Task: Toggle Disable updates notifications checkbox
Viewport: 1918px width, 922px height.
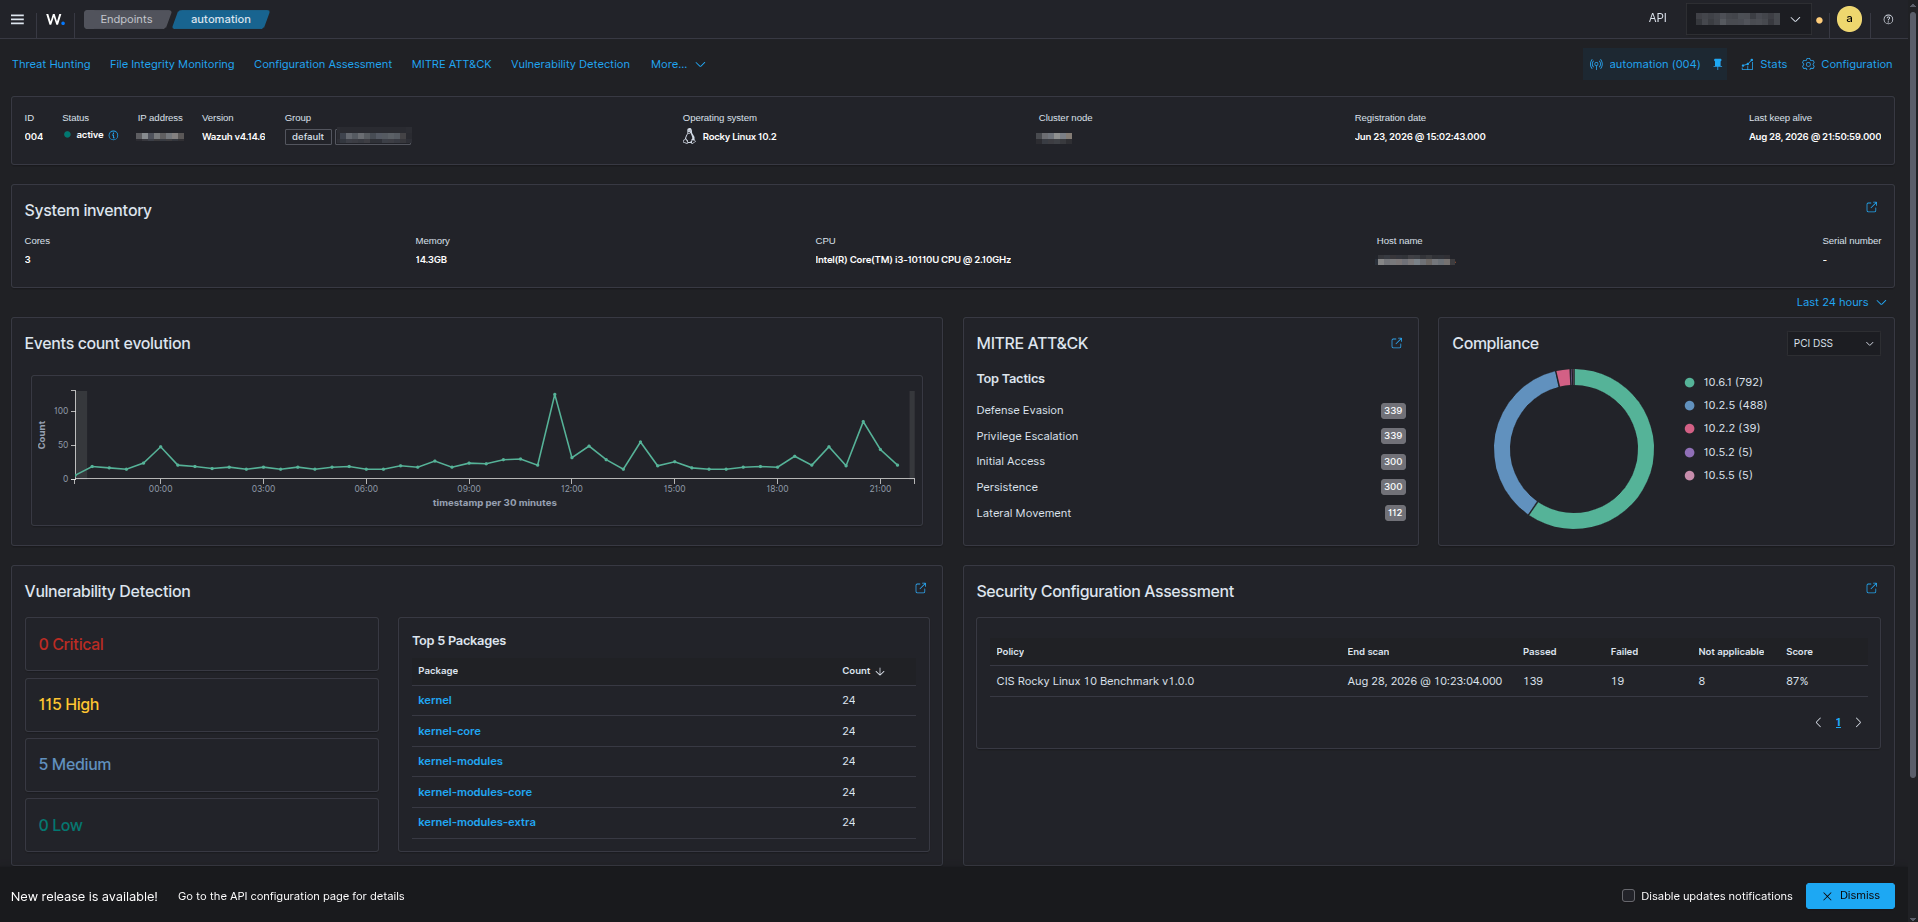Action: pyautogui.click(x=1628, y=896)
